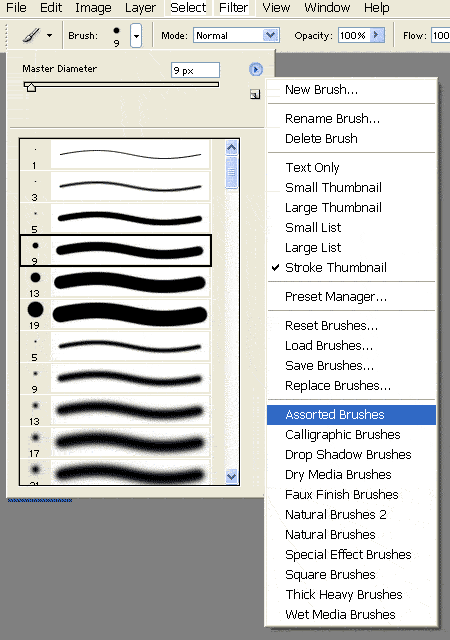
Task: Open the Image menu
Action: click(x=93, y=8)
